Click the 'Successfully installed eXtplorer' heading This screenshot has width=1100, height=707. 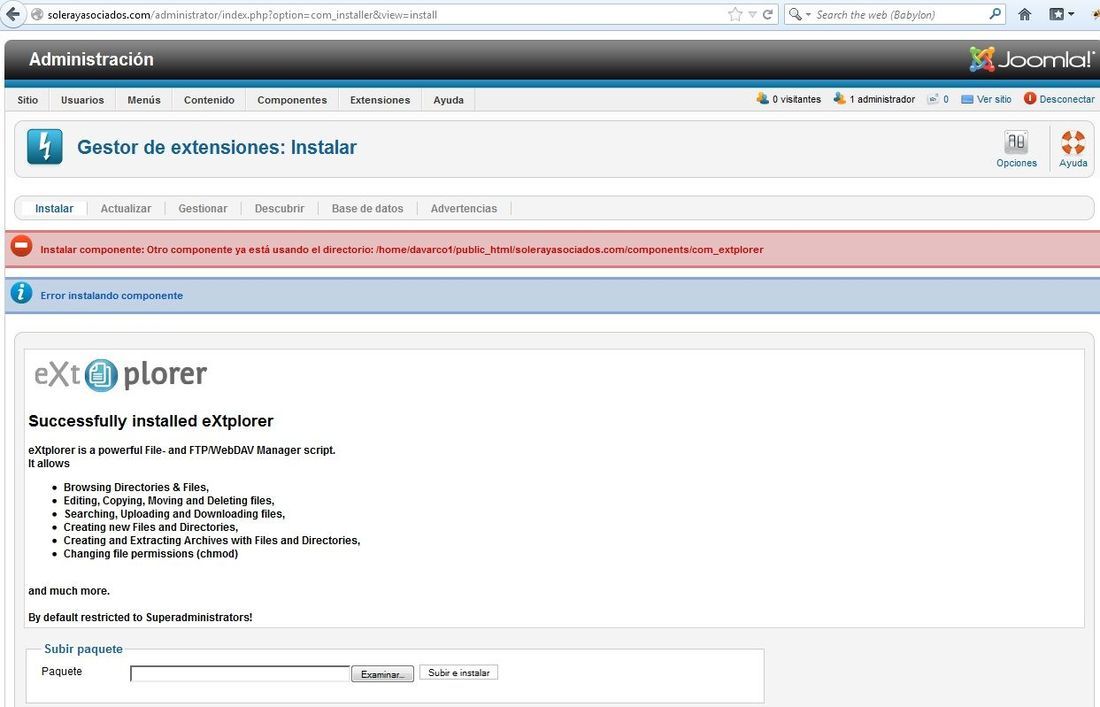151,421
